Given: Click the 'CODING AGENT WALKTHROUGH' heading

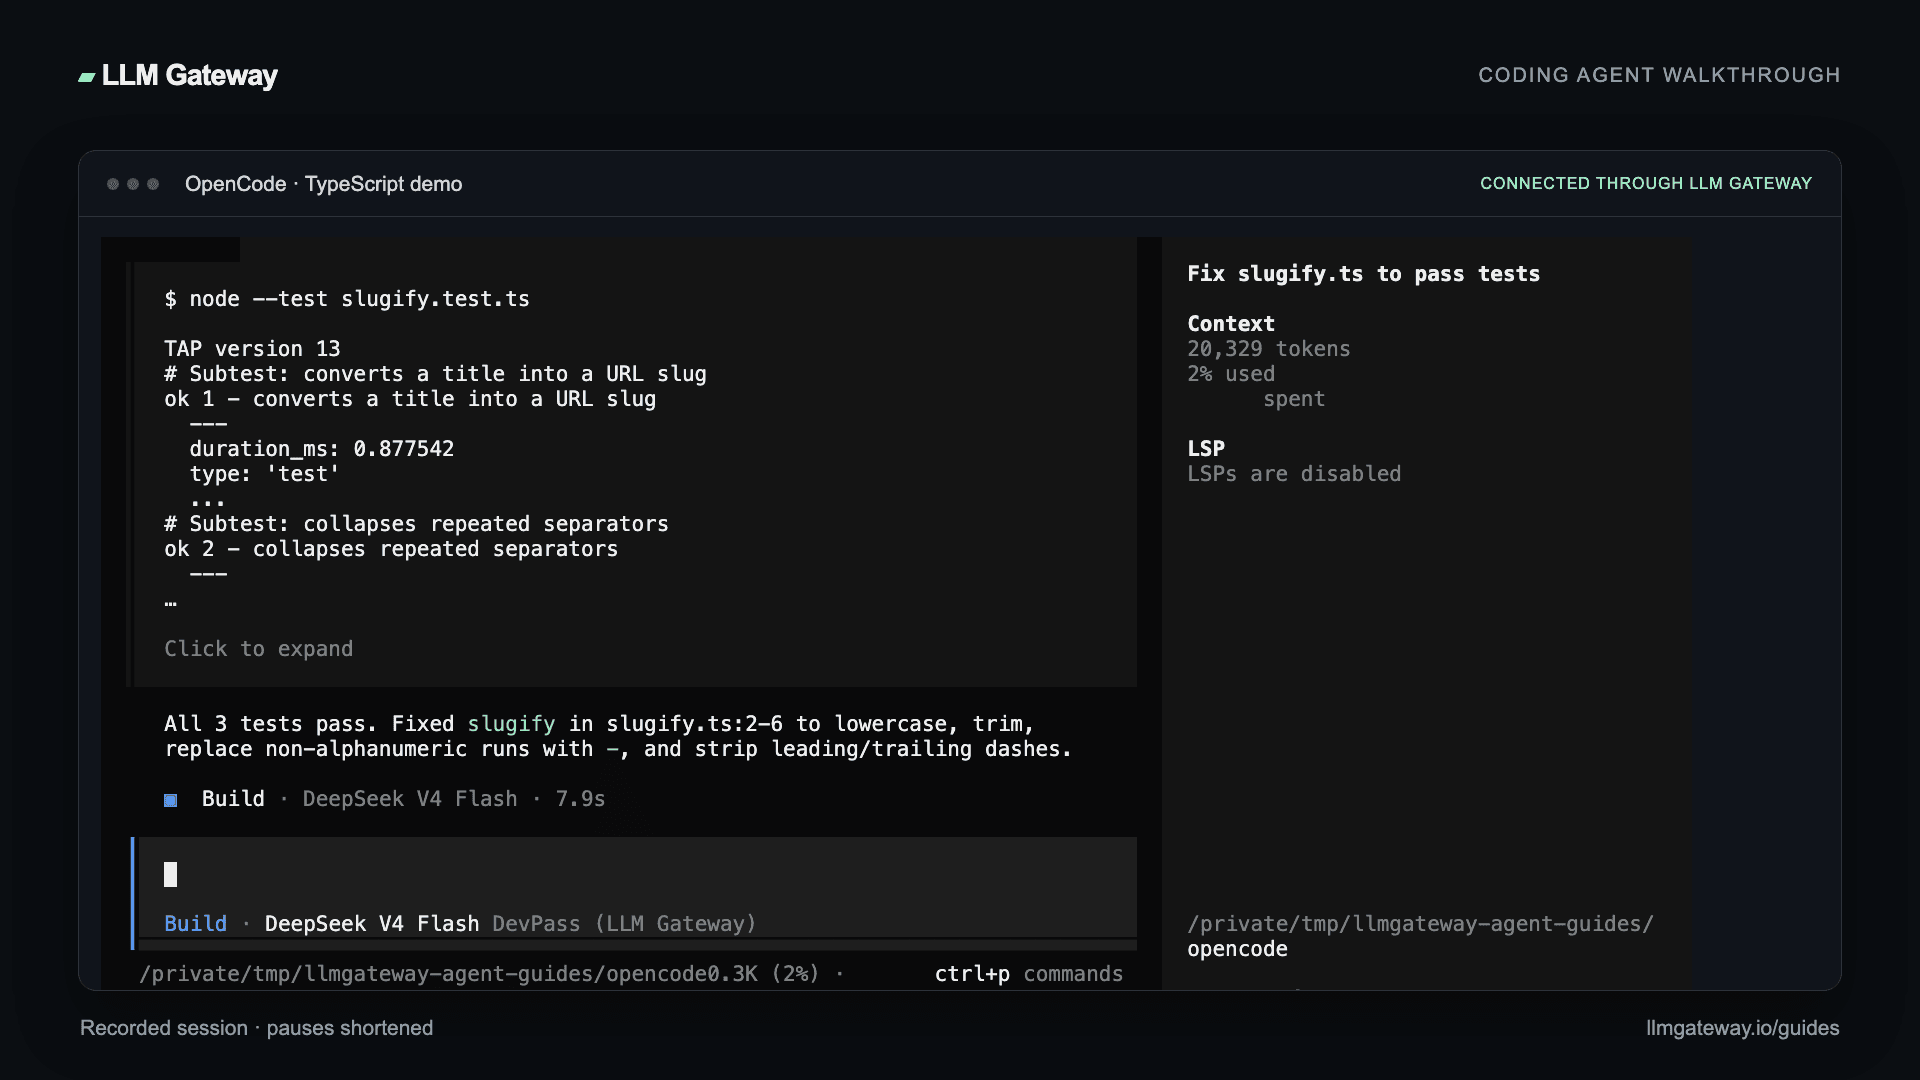Looking at the screenshot, I should (1659, 75).
